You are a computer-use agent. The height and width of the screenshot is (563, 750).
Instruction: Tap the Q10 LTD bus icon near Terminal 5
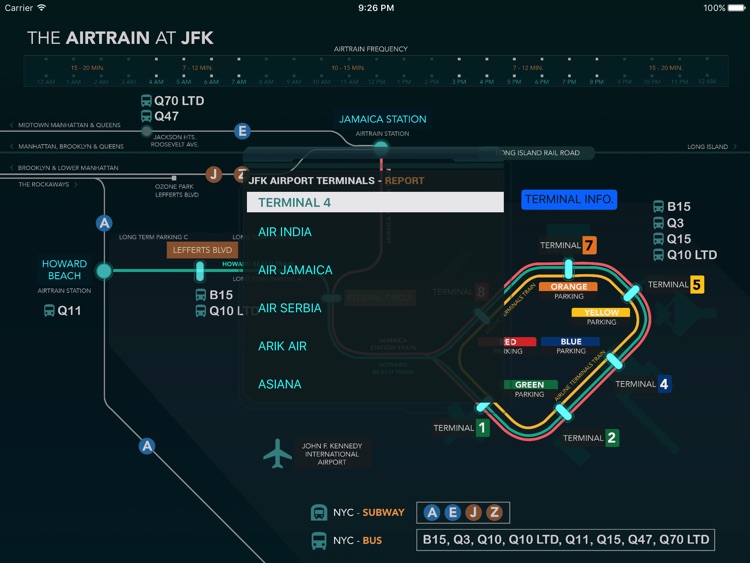[x=659, y=255]
